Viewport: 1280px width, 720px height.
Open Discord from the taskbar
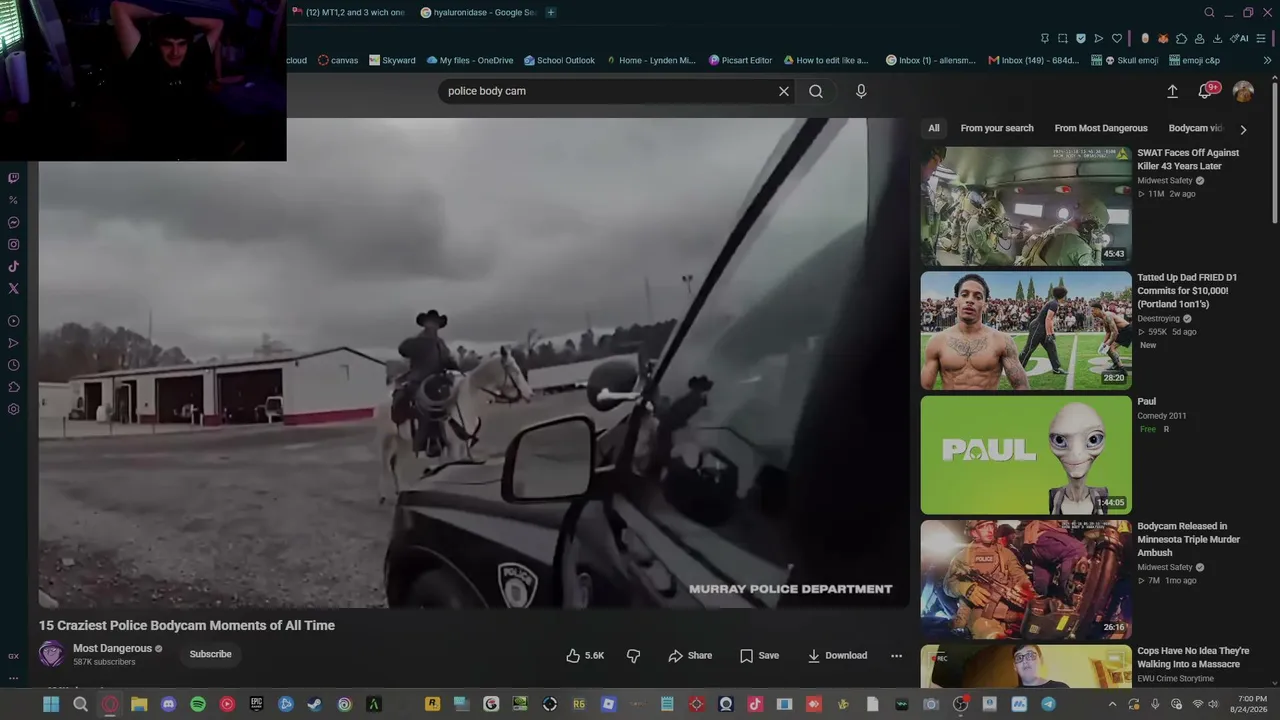pyautogui.click(x=168, y=704)
